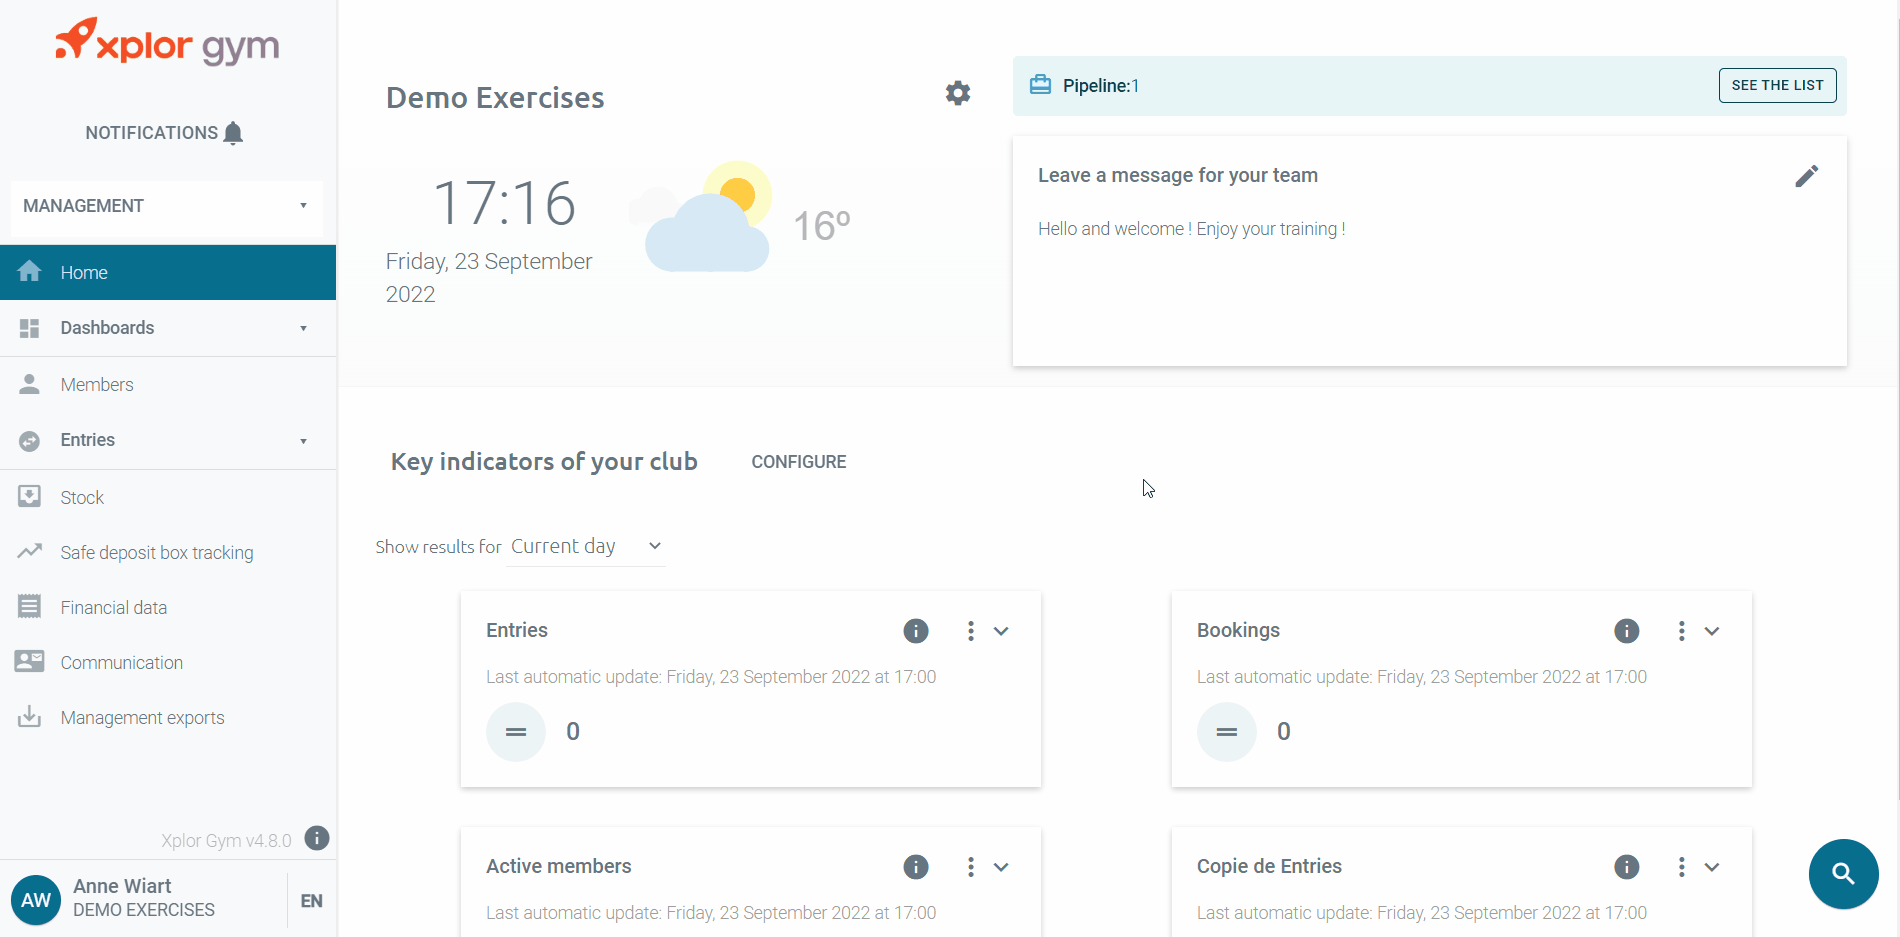Click the SEE THE LIST button
This screenshot has height=937, width=1900.
click(1777, 85)
